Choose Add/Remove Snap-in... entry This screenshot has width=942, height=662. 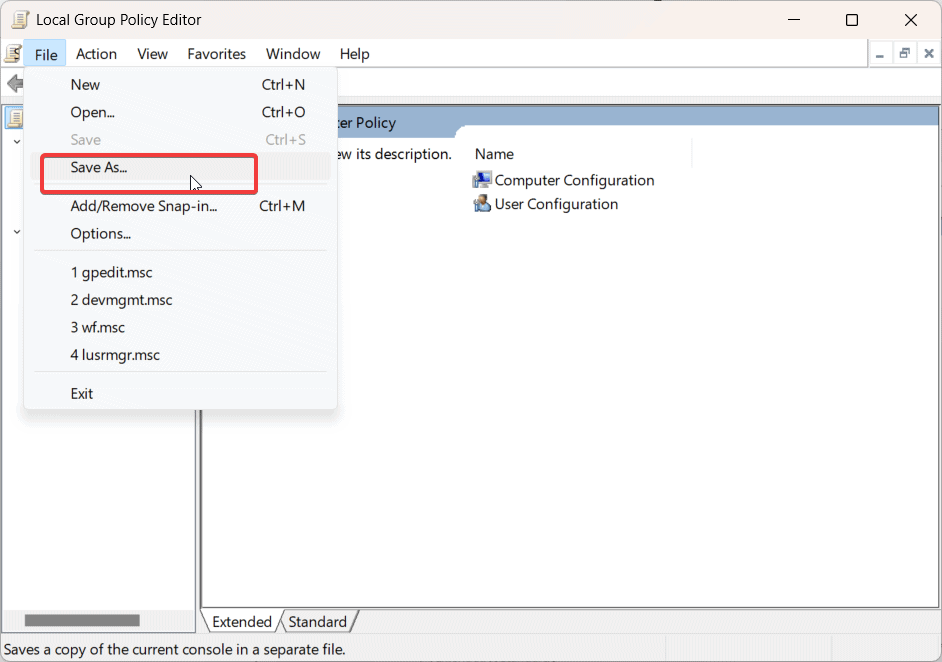(x=180, y=206)
